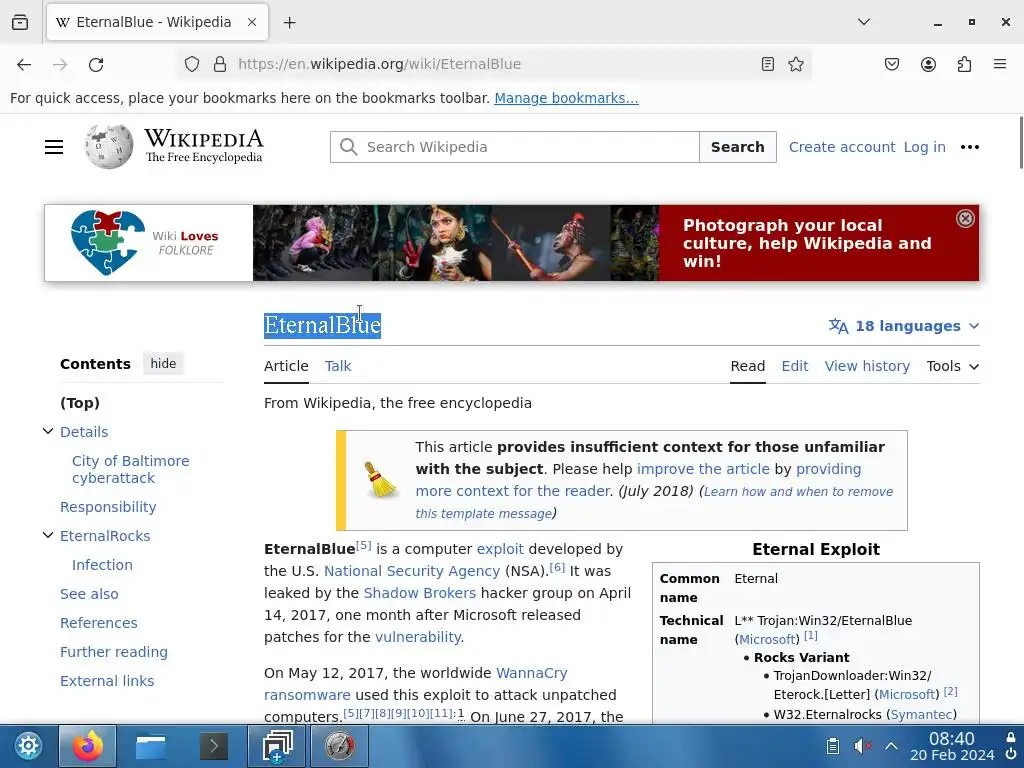Open tracking protection shield icon
Viewport: 1024px width, 768px height.
(191, 64)
